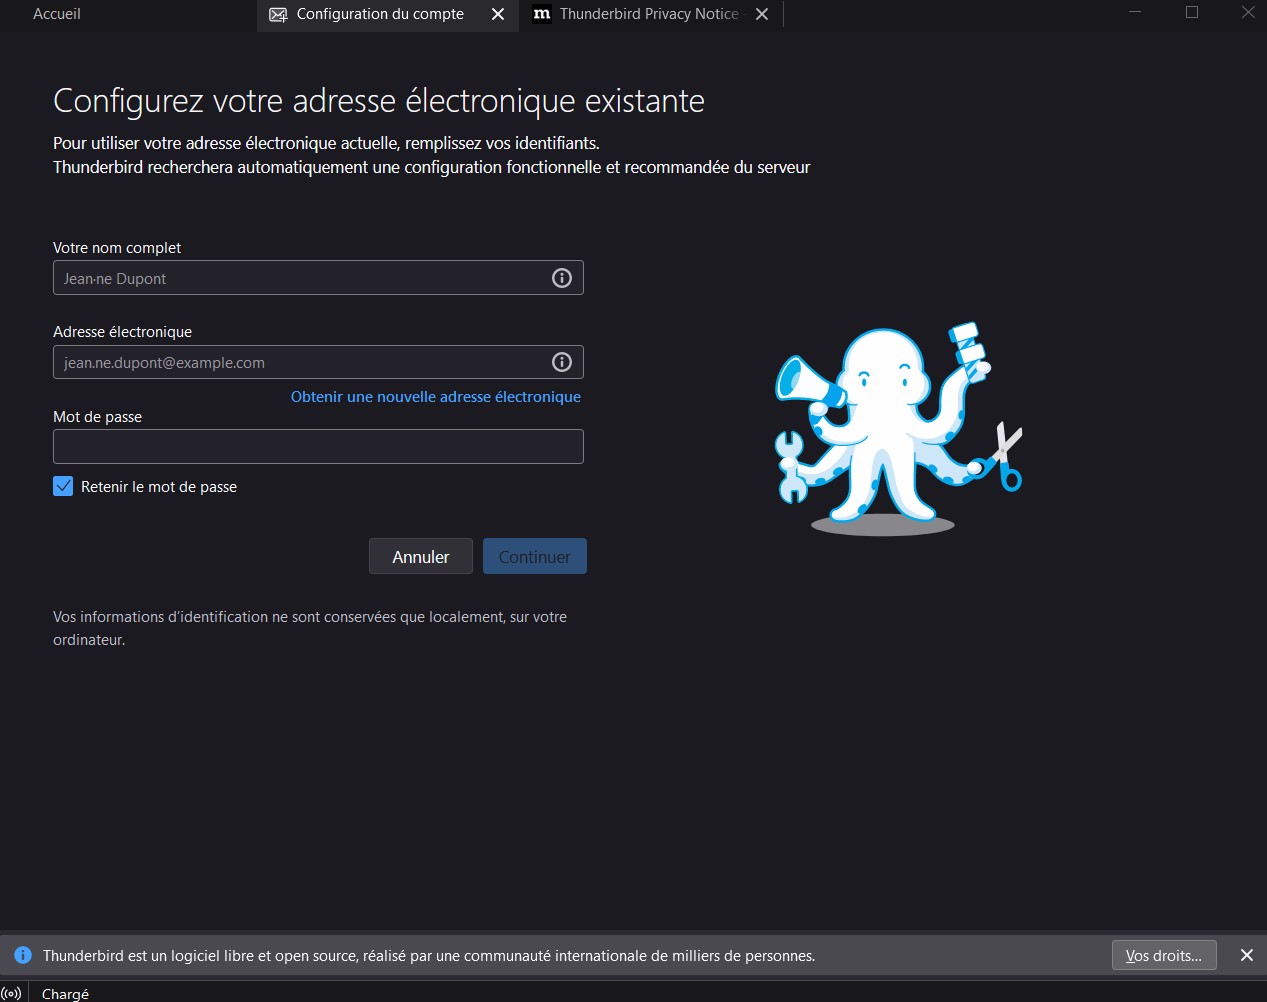Switch to the Accueil tab
This screenshot has width=1267, height=1002.
tap(57, 14)
